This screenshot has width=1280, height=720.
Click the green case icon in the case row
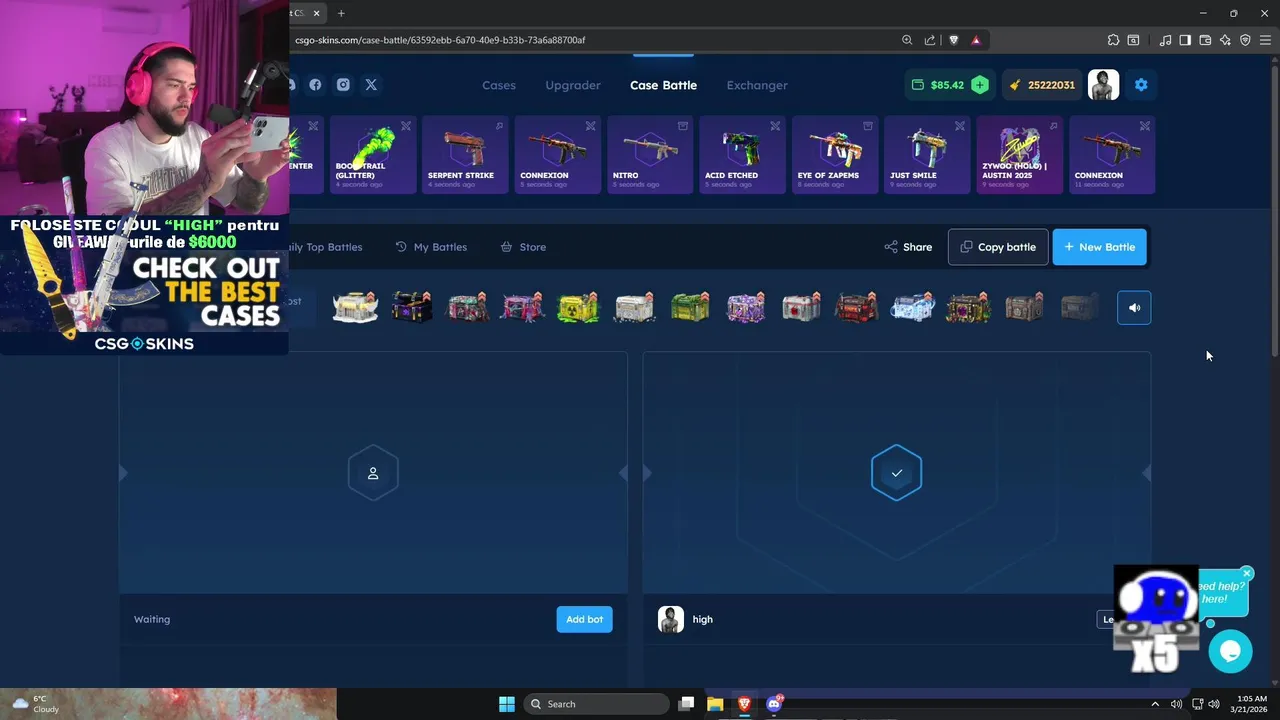(x=690, y=307)
